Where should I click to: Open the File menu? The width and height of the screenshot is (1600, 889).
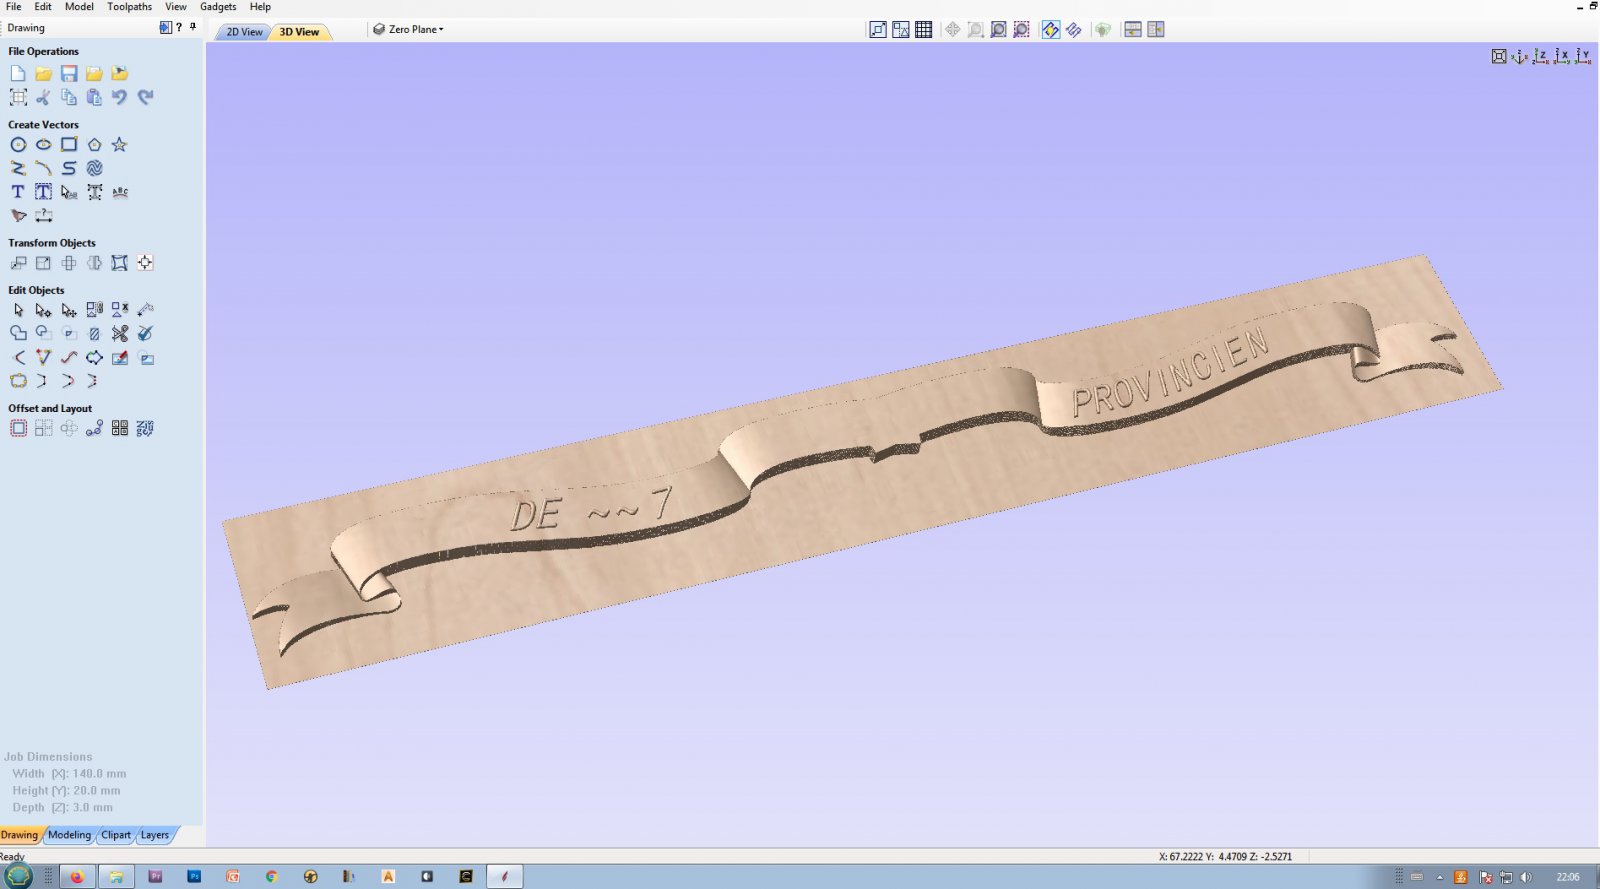[x=14, y=6]
